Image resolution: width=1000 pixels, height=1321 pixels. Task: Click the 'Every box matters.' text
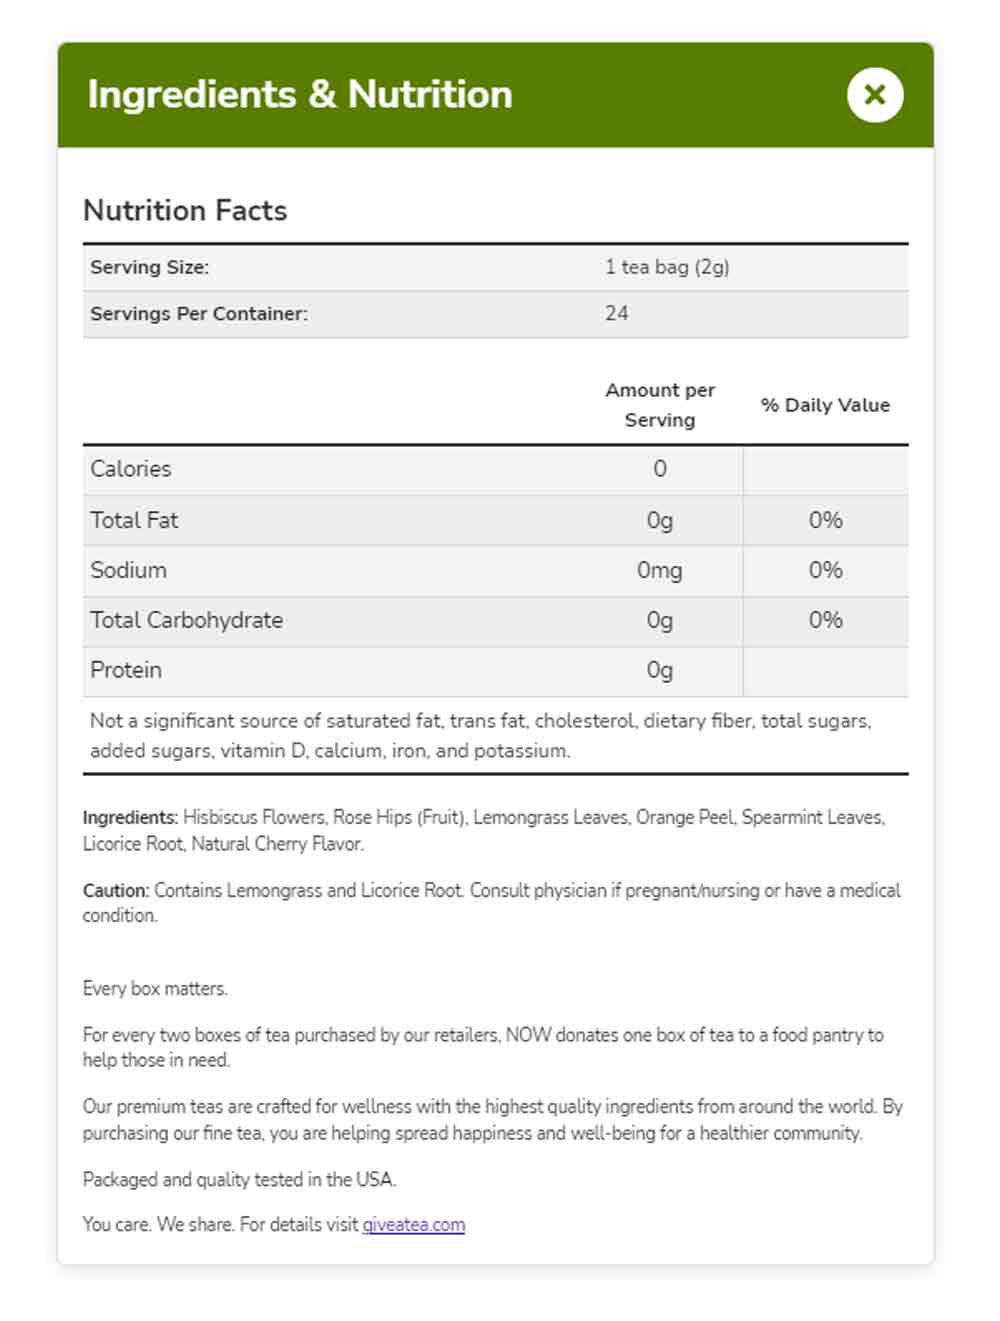155,988
